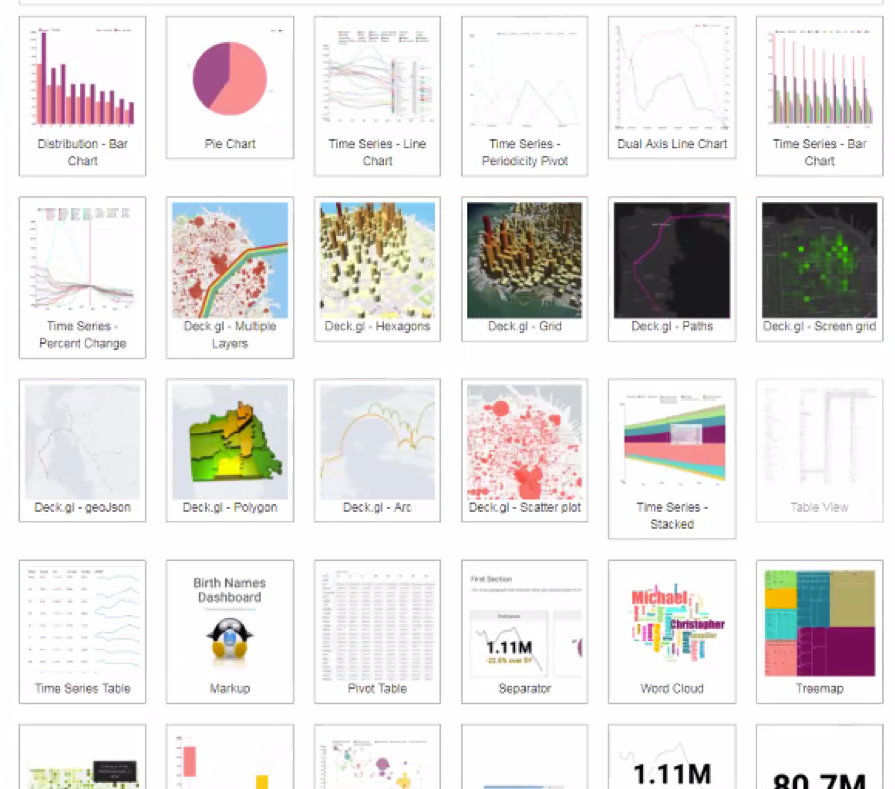Choose the Pie Chart visualization type
The image size is (895, 789).
230,87
